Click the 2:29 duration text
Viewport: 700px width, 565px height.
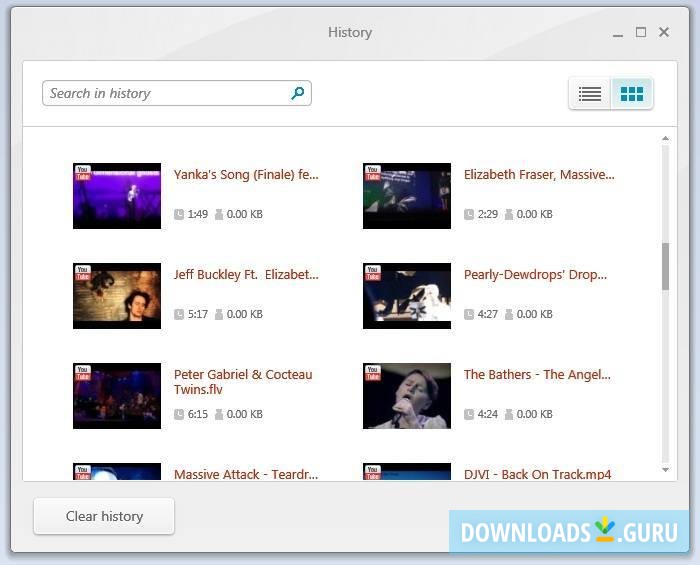point(488,215)
